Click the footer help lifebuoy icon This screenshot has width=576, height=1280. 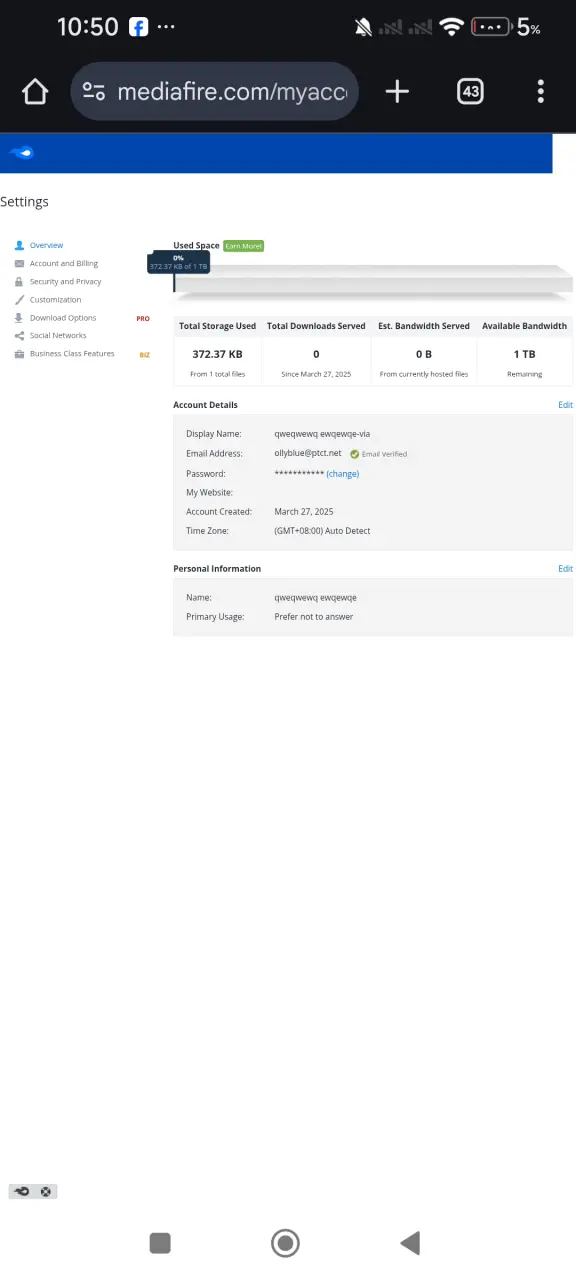(46, 1191)
